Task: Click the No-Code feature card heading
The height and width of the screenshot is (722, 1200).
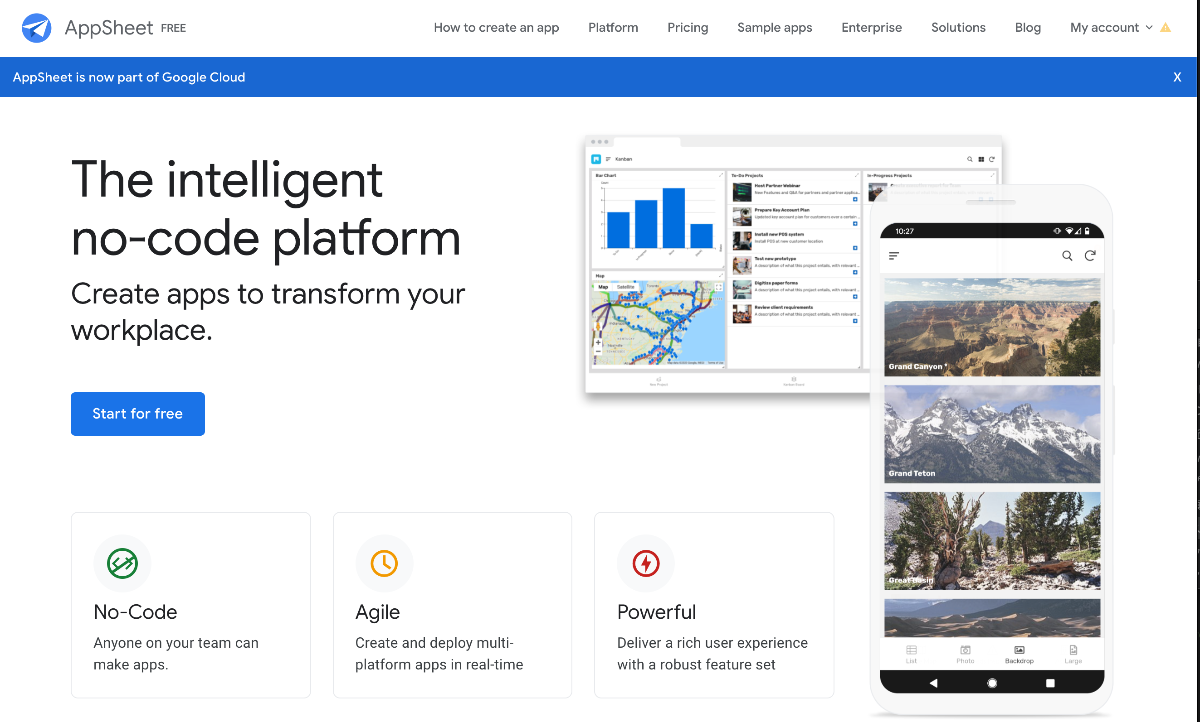Action: click(135, 612)
